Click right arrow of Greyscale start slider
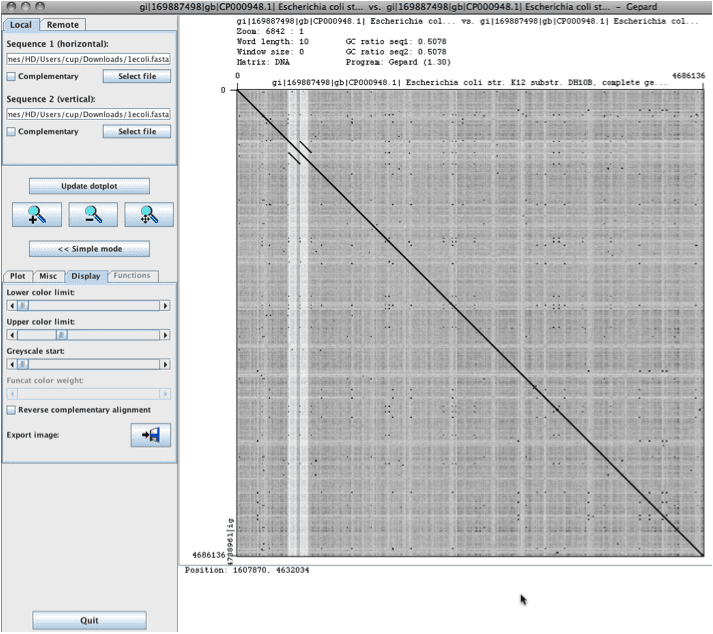This screenshot has height=634, width=713. (x=166, y=365)
